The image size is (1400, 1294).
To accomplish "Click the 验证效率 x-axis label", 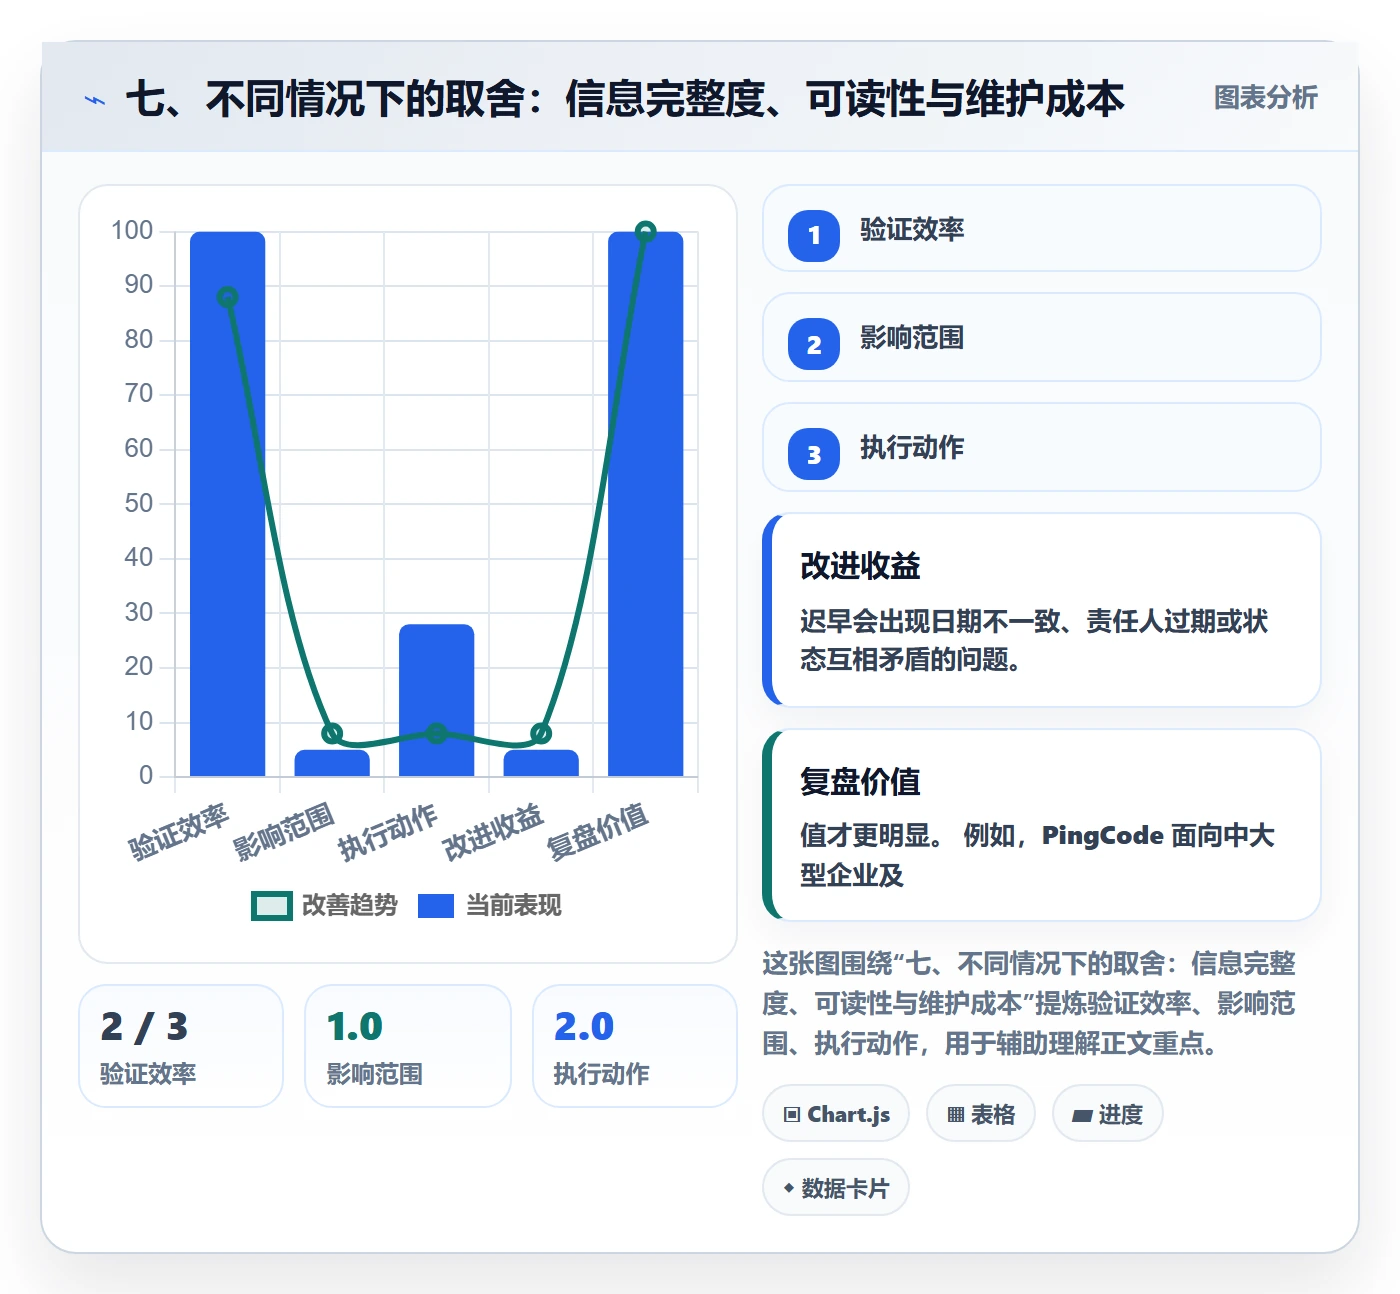I will point(179,831).
